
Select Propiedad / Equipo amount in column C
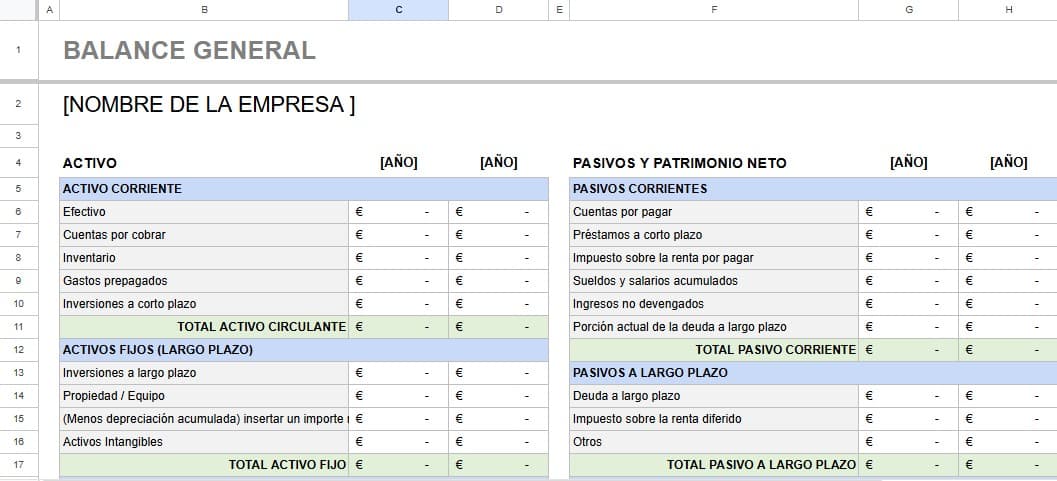tap(398, 395)
